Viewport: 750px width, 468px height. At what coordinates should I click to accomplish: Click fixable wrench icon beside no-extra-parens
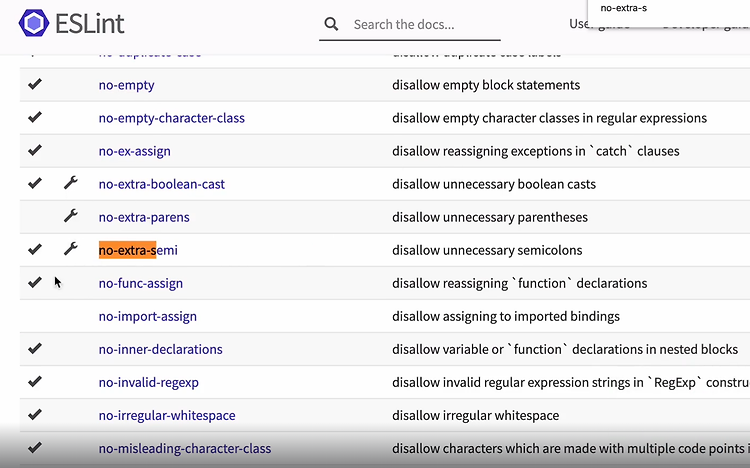point(70,216)
